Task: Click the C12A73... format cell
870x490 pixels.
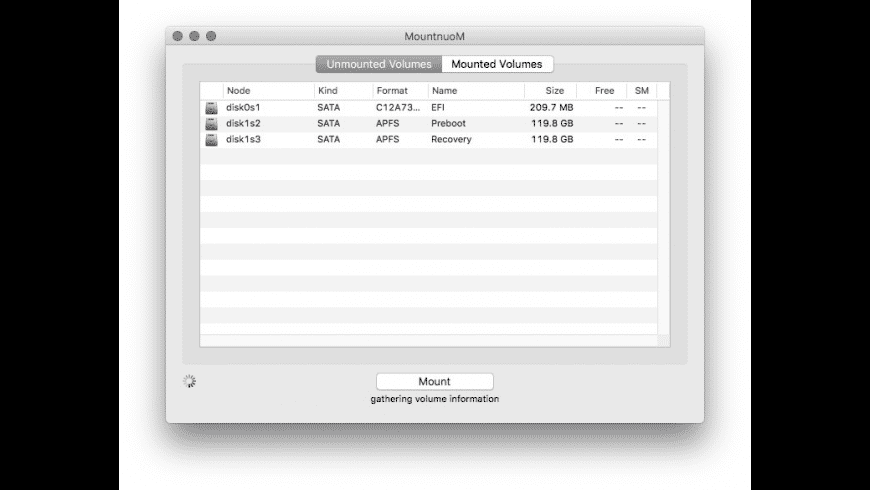Action: pyautogui.click(x=398, y=108)
